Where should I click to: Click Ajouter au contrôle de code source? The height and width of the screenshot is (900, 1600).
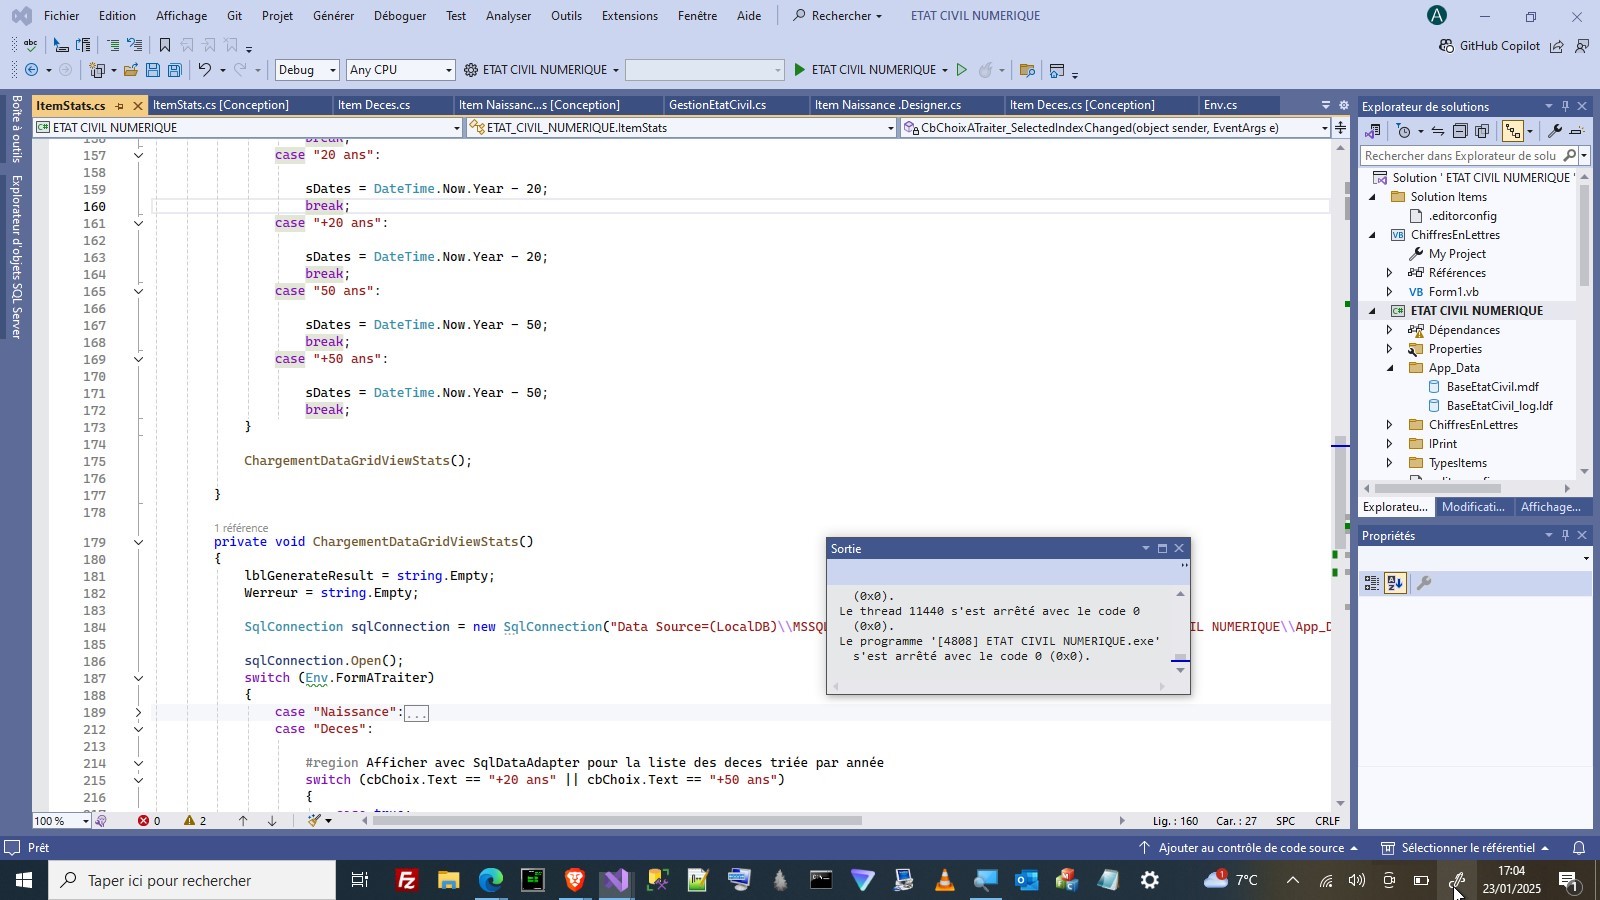pyautogui.click(x=1250, y=848)
